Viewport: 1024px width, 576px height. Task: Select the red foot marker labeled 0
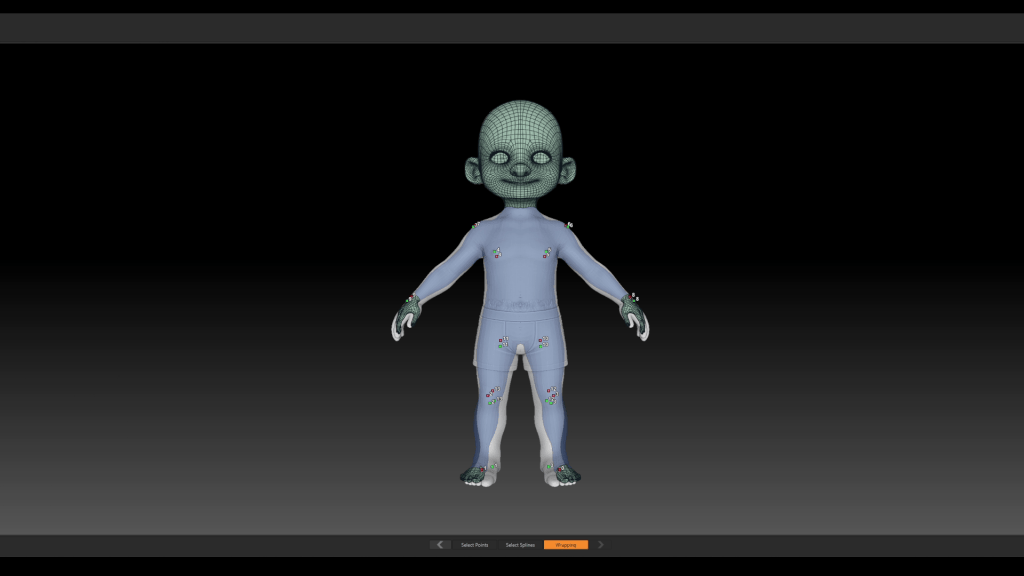[x=560, y=469]
